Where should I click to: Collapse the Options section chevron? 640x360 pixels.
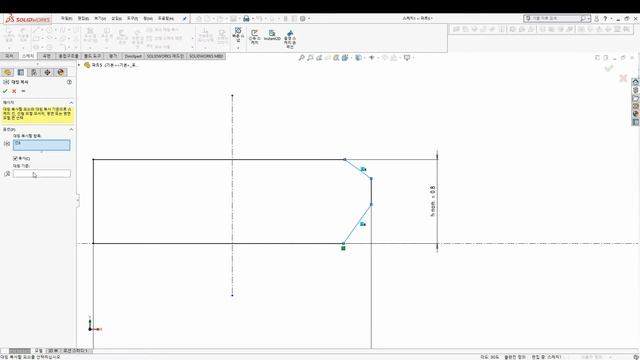[x=71, y=129]
